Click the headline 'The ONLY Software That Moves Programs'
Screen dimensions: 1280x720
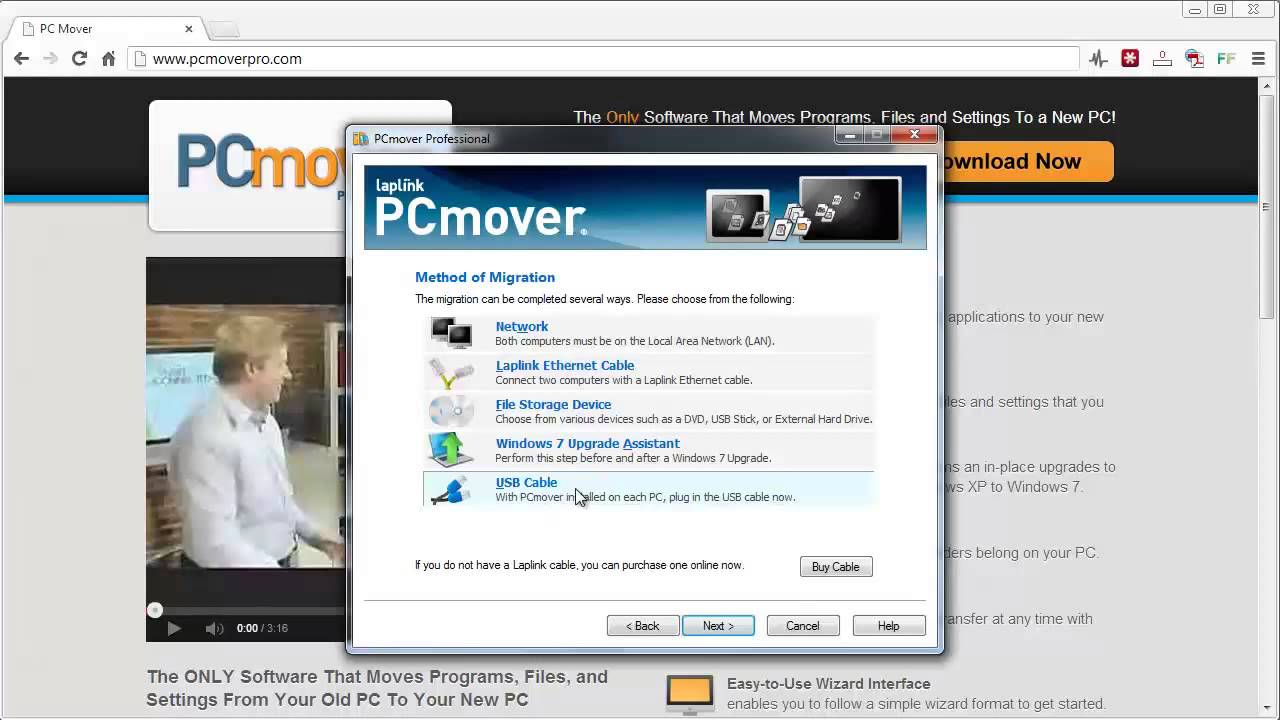click(x=377, y=688)
